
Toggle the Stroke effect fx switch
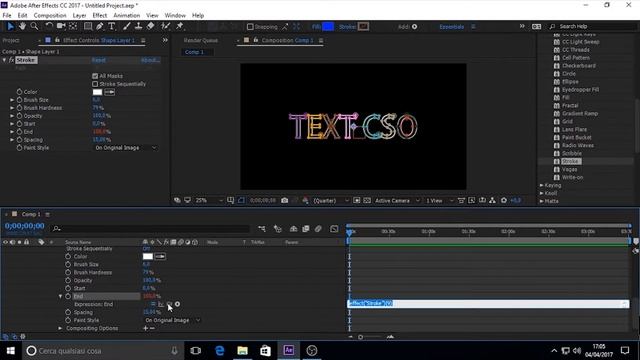tap(11, 60)
